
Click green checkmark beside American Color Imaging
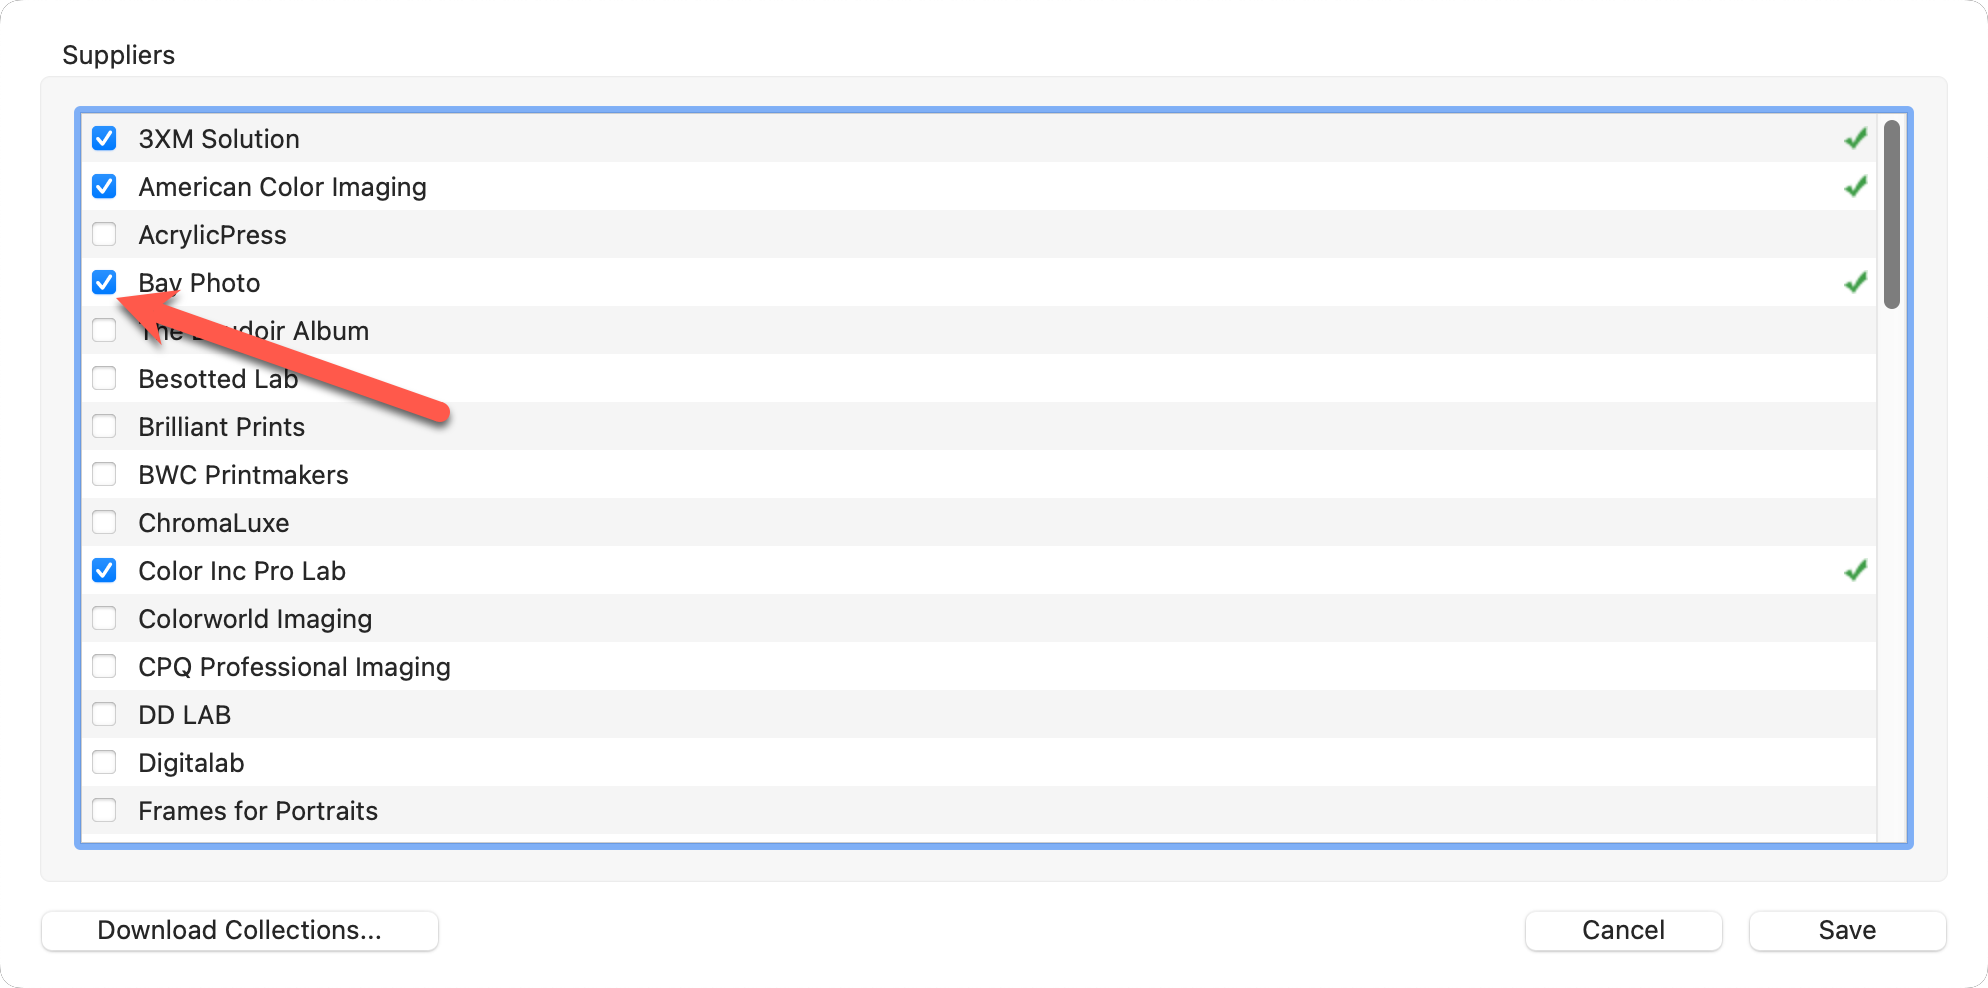(1855, 187)
